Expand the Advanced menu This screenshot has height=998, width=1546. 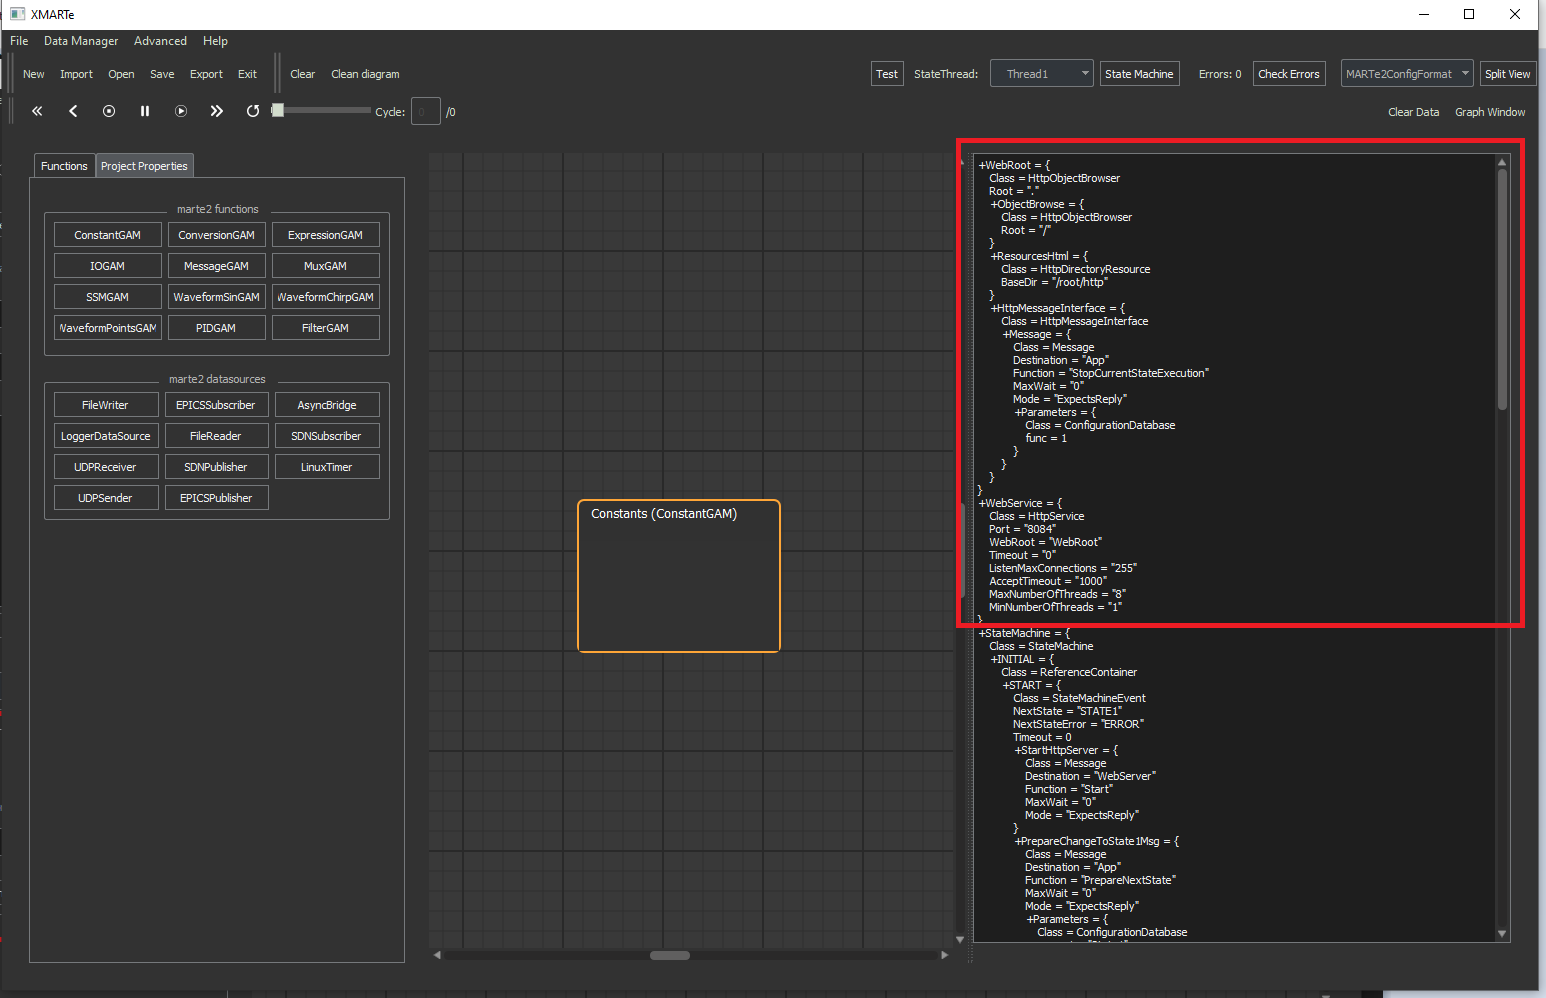tap(160, 41)
